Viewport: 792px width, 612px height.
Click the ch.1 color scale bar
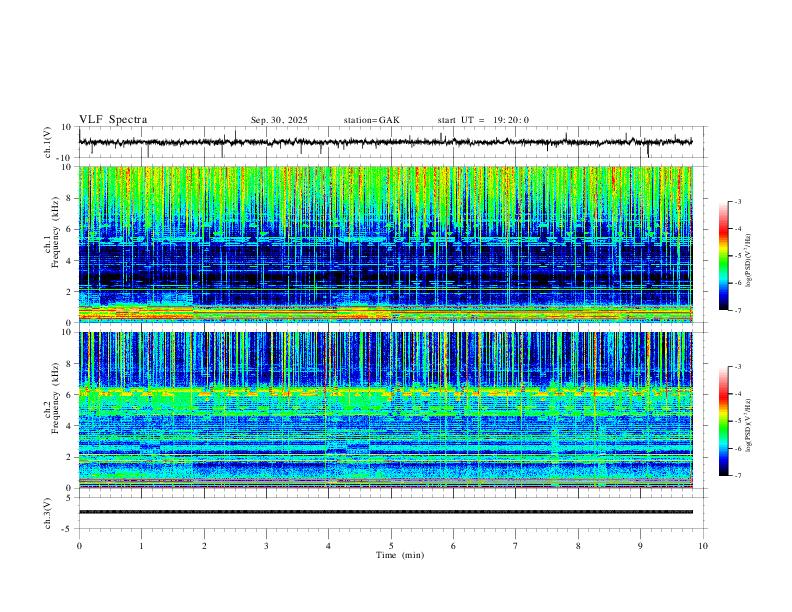[x=723, y=256]
